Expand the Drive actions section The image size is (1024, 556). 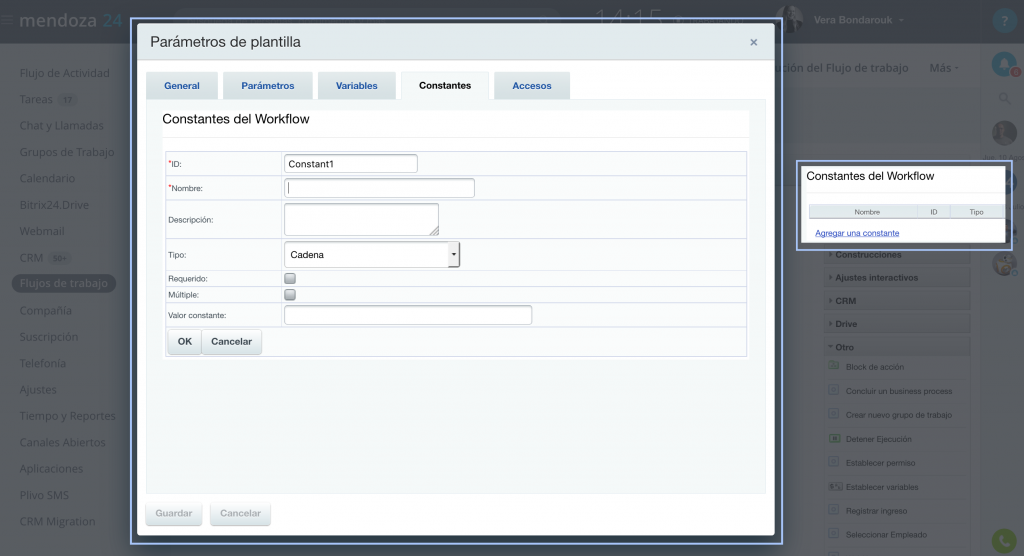(897, 324)
